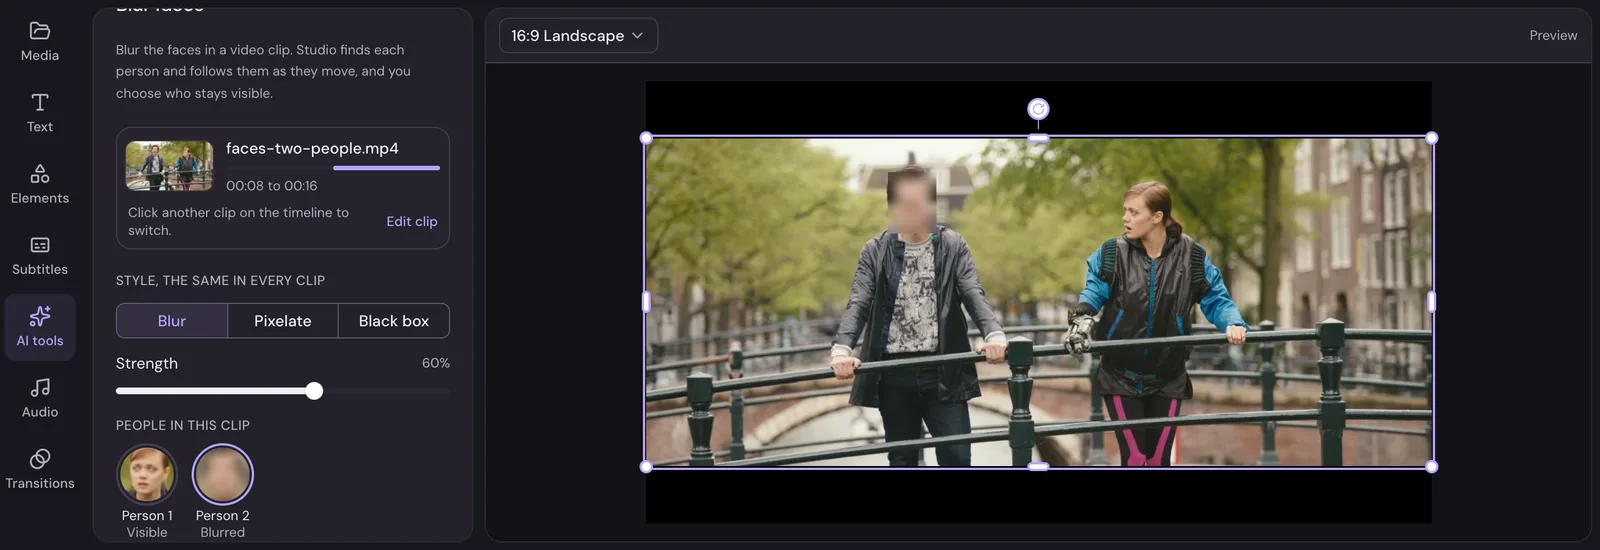The height and width of the screenshot is (550, 1600).
Task: Select Blur style option
Action: (x=172, y=321)
